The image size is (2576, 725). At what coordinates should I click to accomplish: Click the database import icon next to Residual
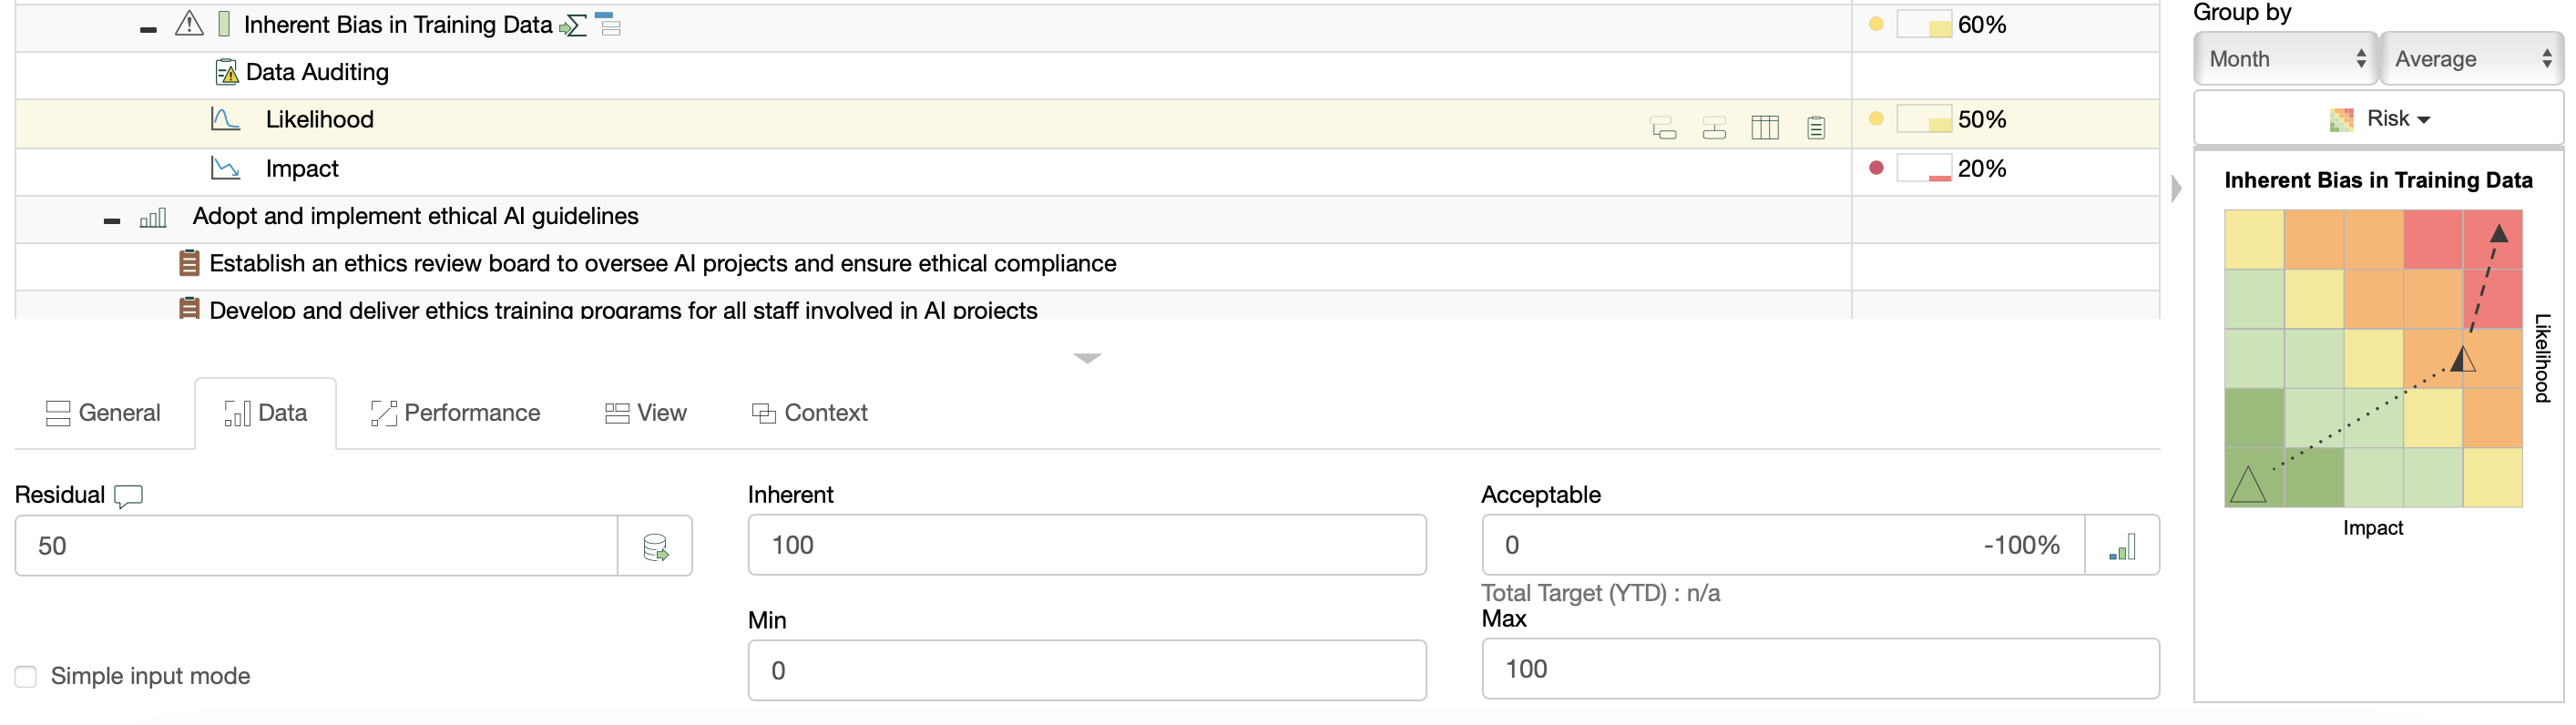tap(655, 547)
